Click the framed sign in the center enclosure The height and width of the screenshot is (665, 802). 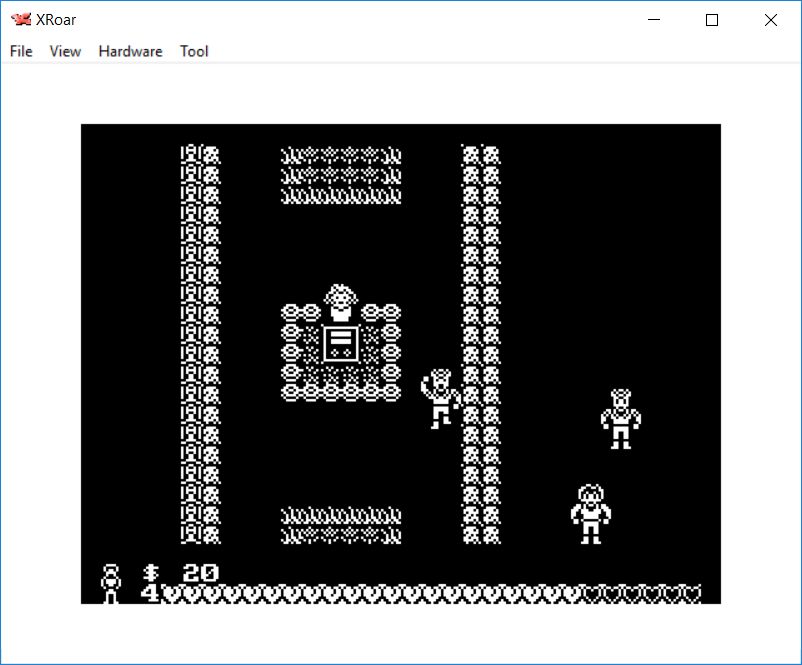tap(340, 343)
